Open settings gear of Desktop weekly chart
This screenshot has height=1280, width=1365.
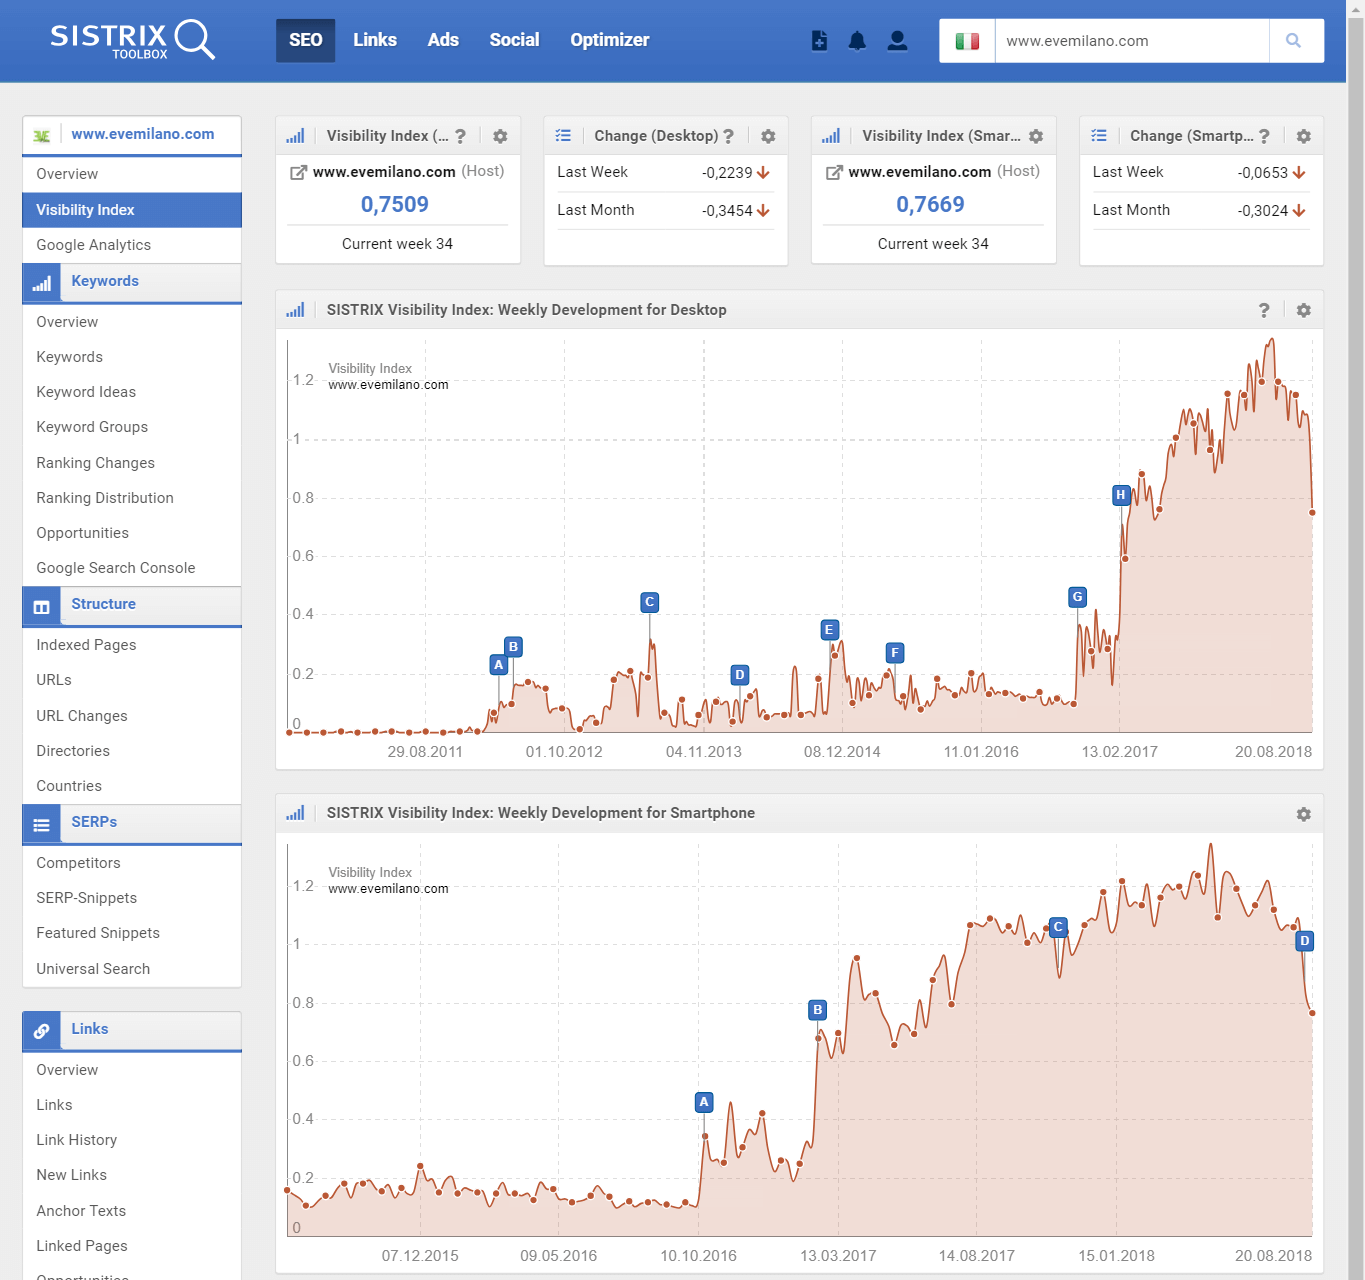[x=1304, y=310]
